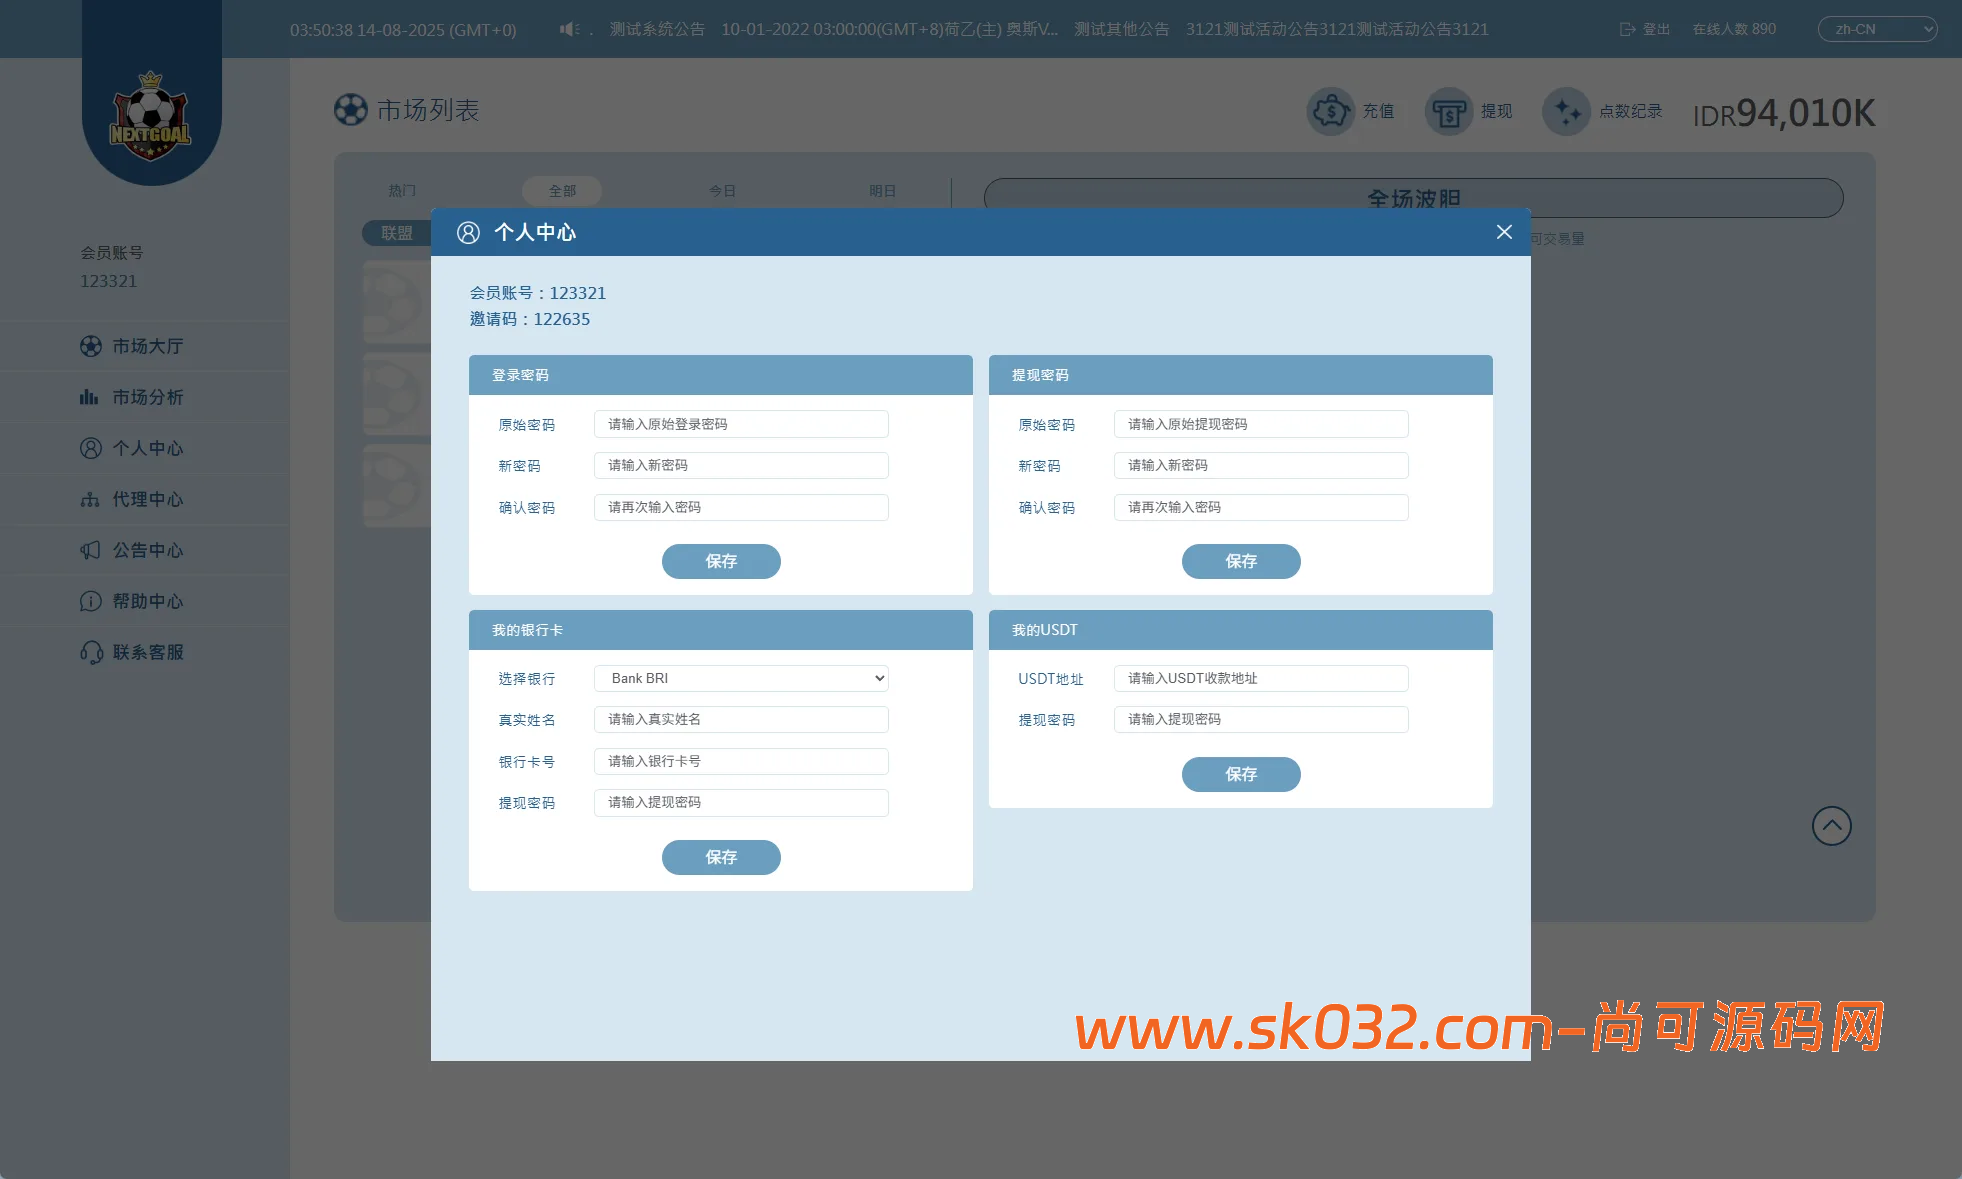
Task: Click the withdraw (提现) ATM icon
Action: tap(1448, 111)
